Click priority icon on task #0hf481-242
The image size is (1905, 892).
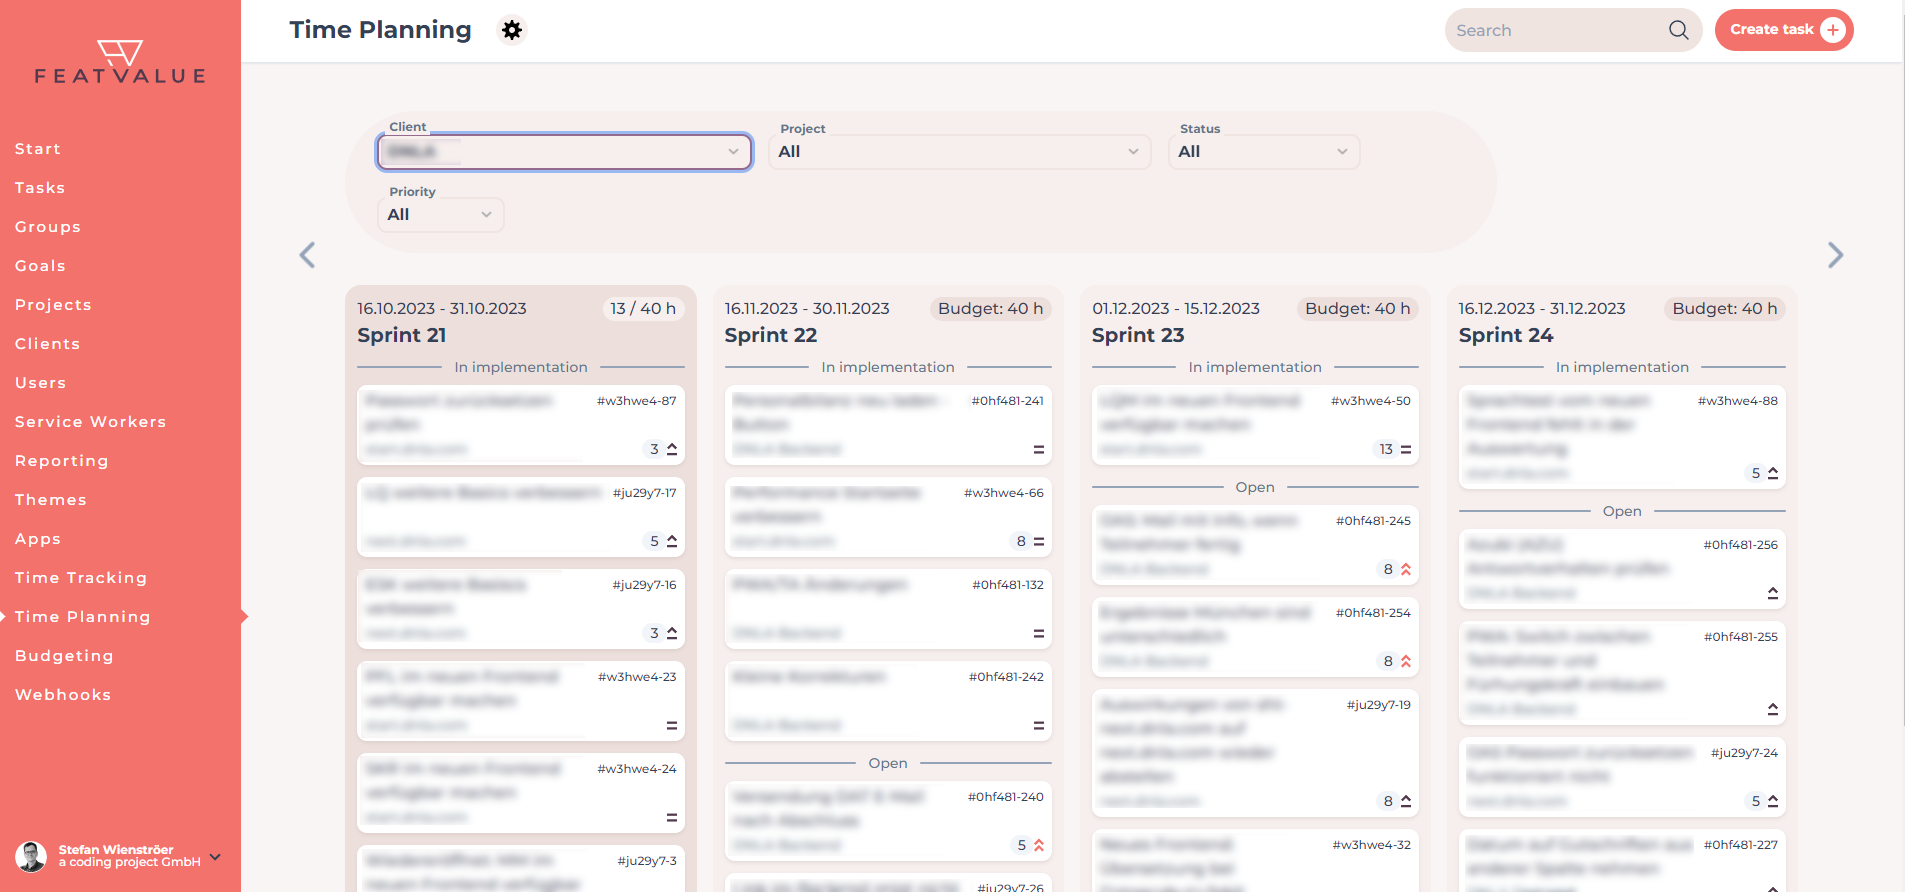pos(1039,725)
